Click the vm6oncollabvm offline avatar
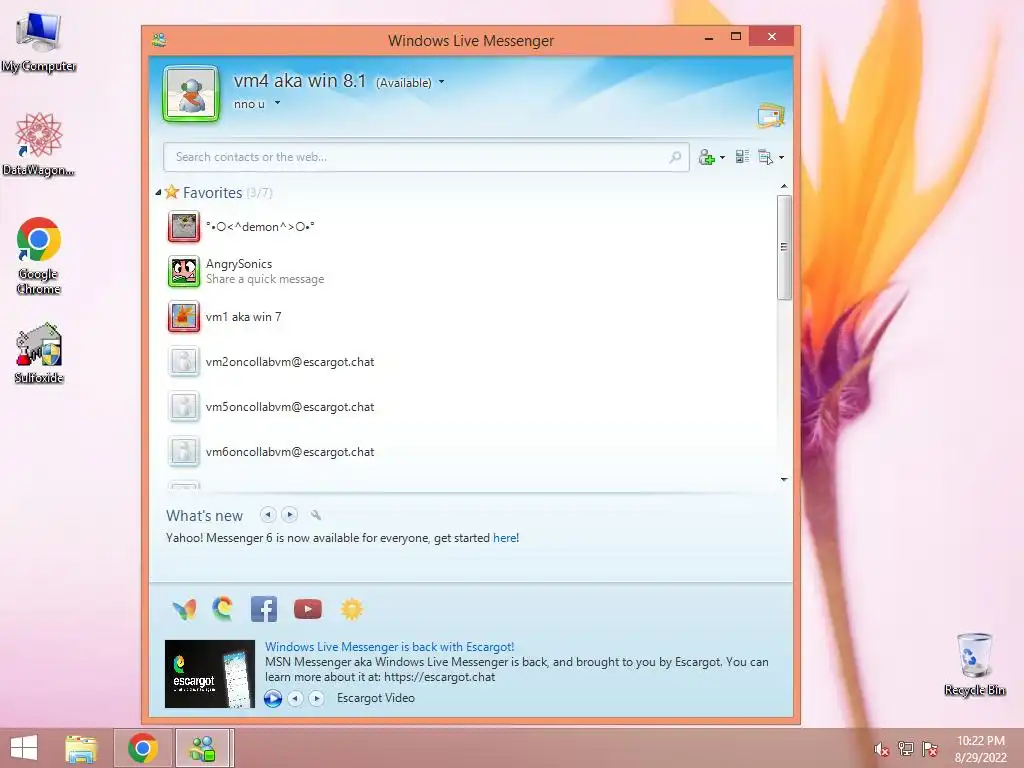This screenshot has height=768, width=1024. 184,452
